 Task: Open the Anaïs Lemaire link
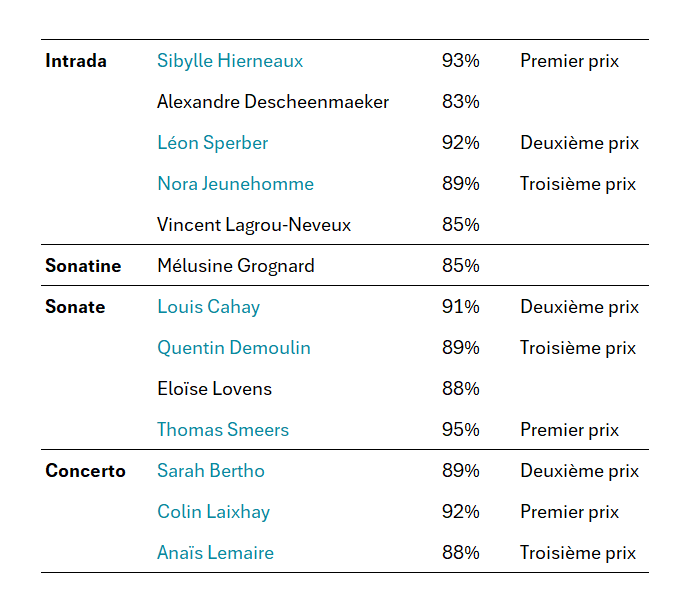(x=215, y=553)
